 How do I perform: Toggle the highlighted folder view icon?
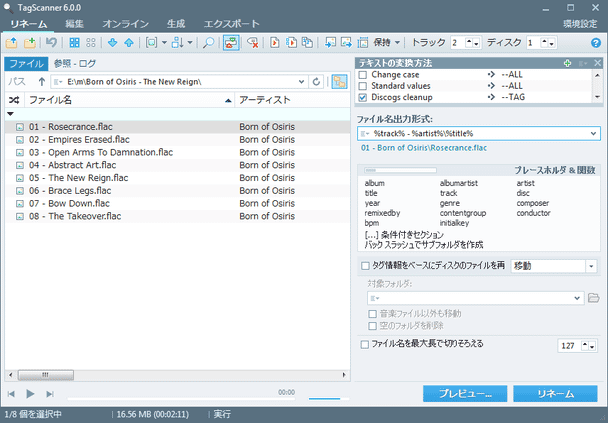[x=231, y=43]
